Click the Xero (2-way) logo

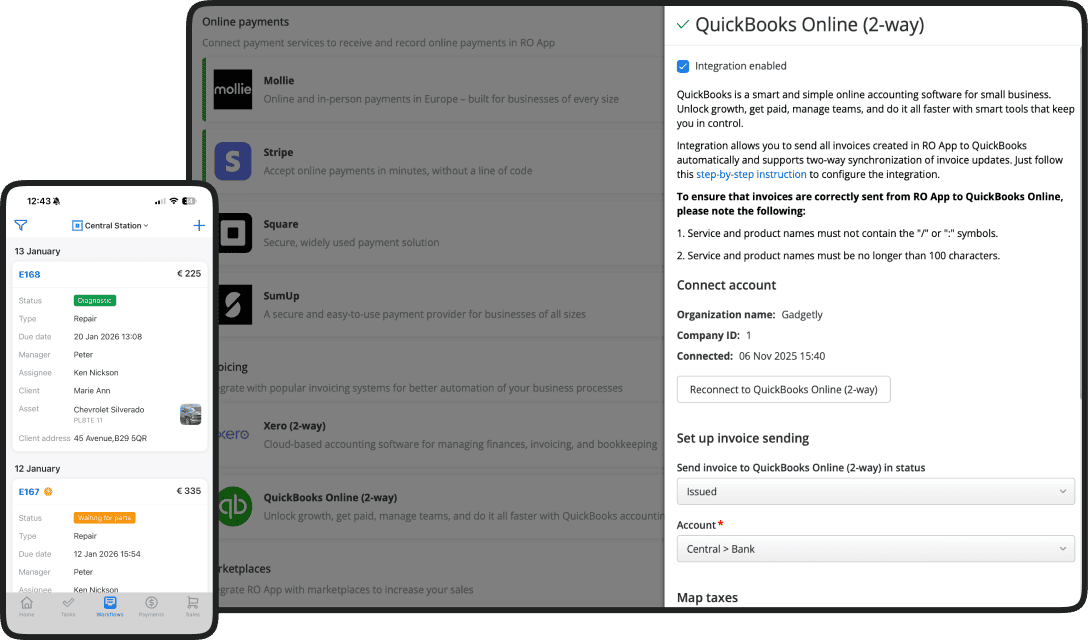click(230, 434)
